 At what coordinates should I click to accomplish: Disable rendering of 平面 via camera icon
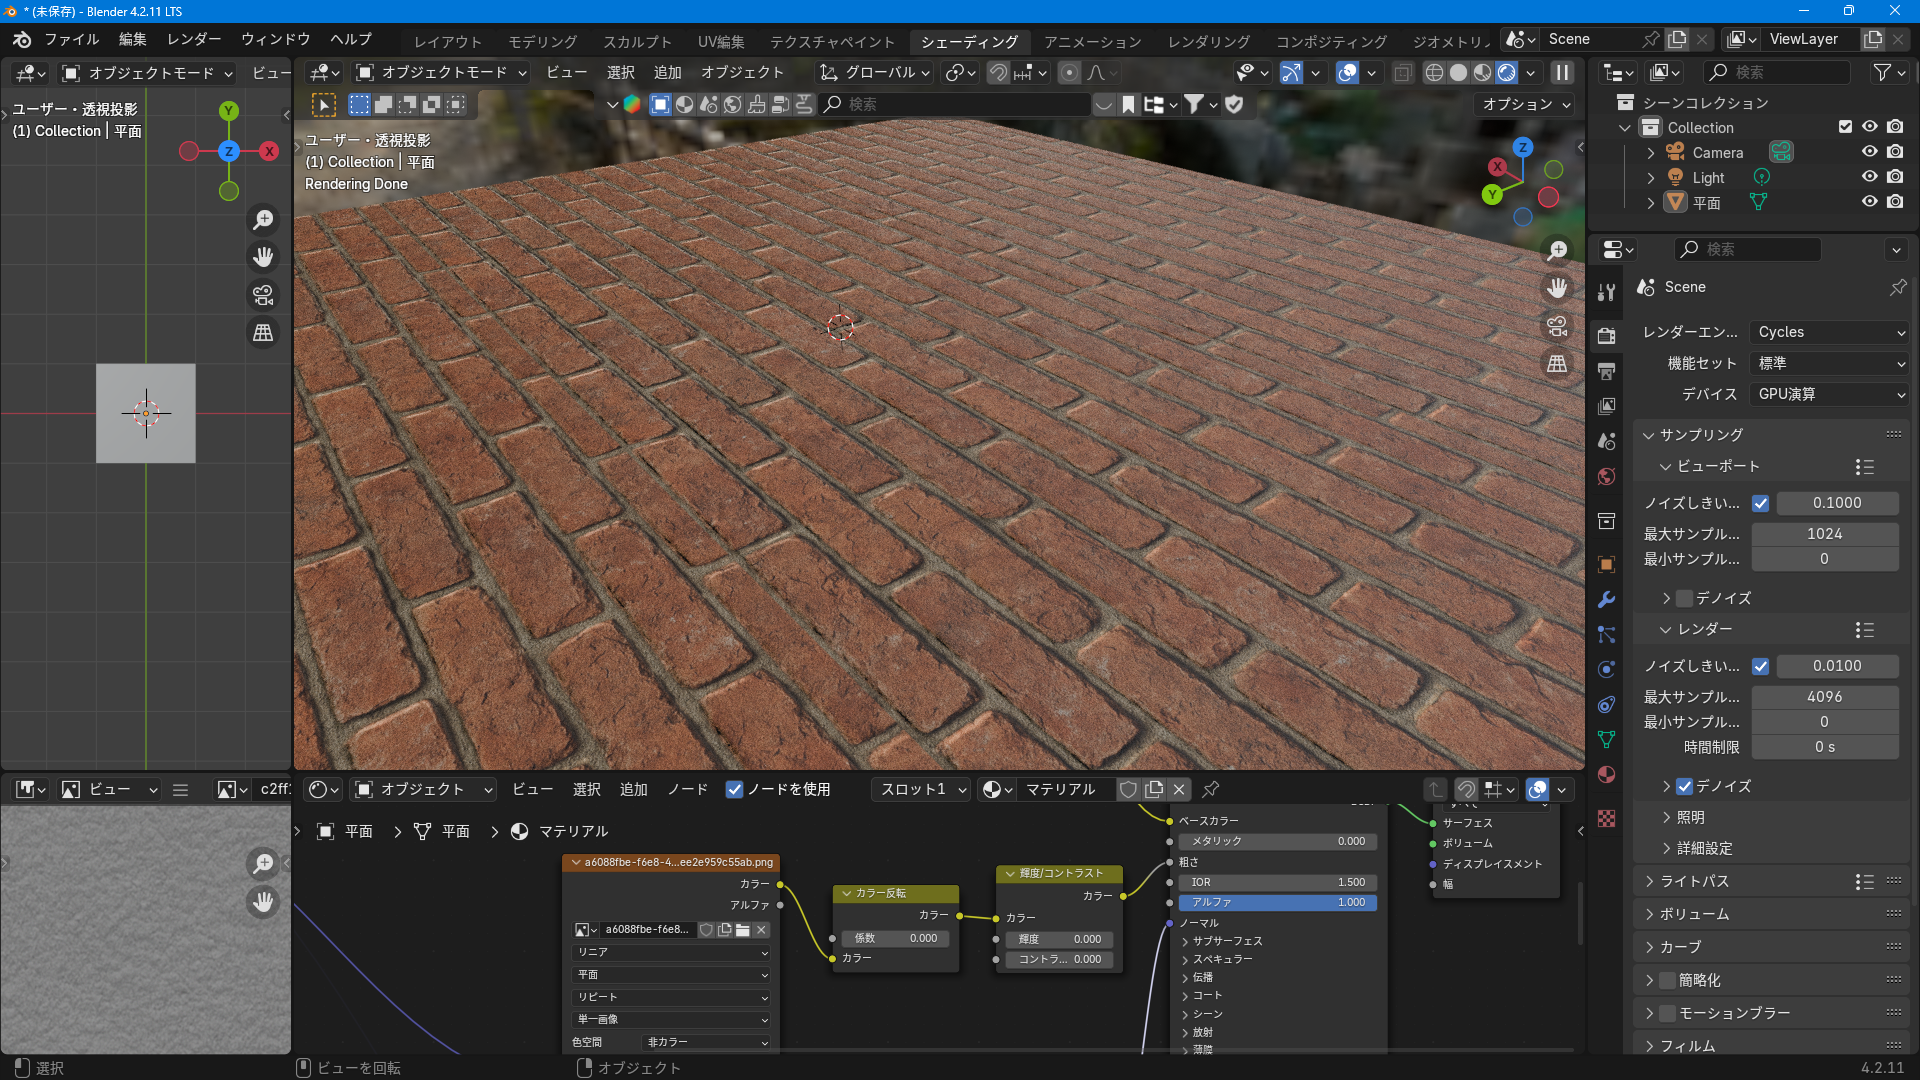pyautogui.click(x=1895, y=202)
